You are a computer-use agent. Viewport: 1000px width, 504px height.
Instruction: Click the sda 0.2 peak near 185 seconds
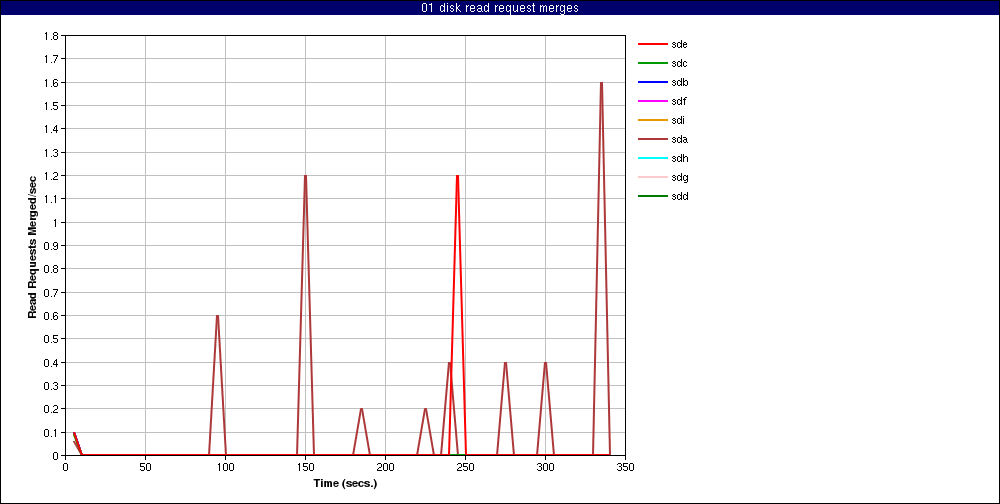pos(362,408)
